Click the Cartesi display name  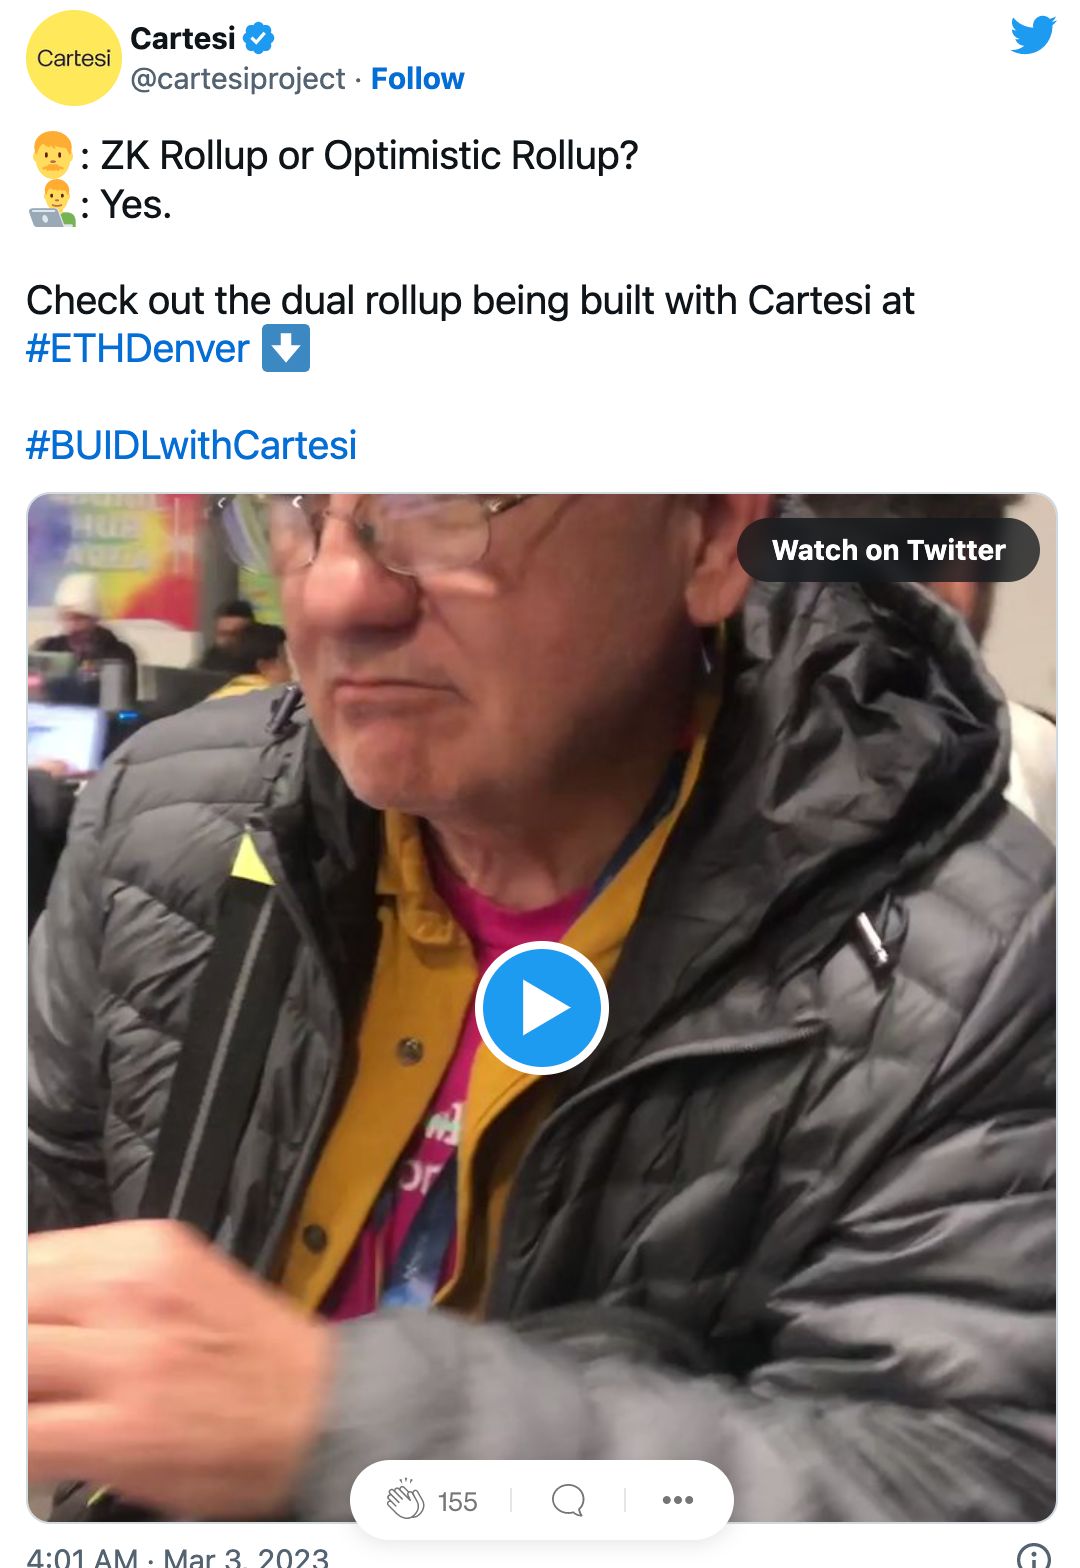tap(183, 39)
